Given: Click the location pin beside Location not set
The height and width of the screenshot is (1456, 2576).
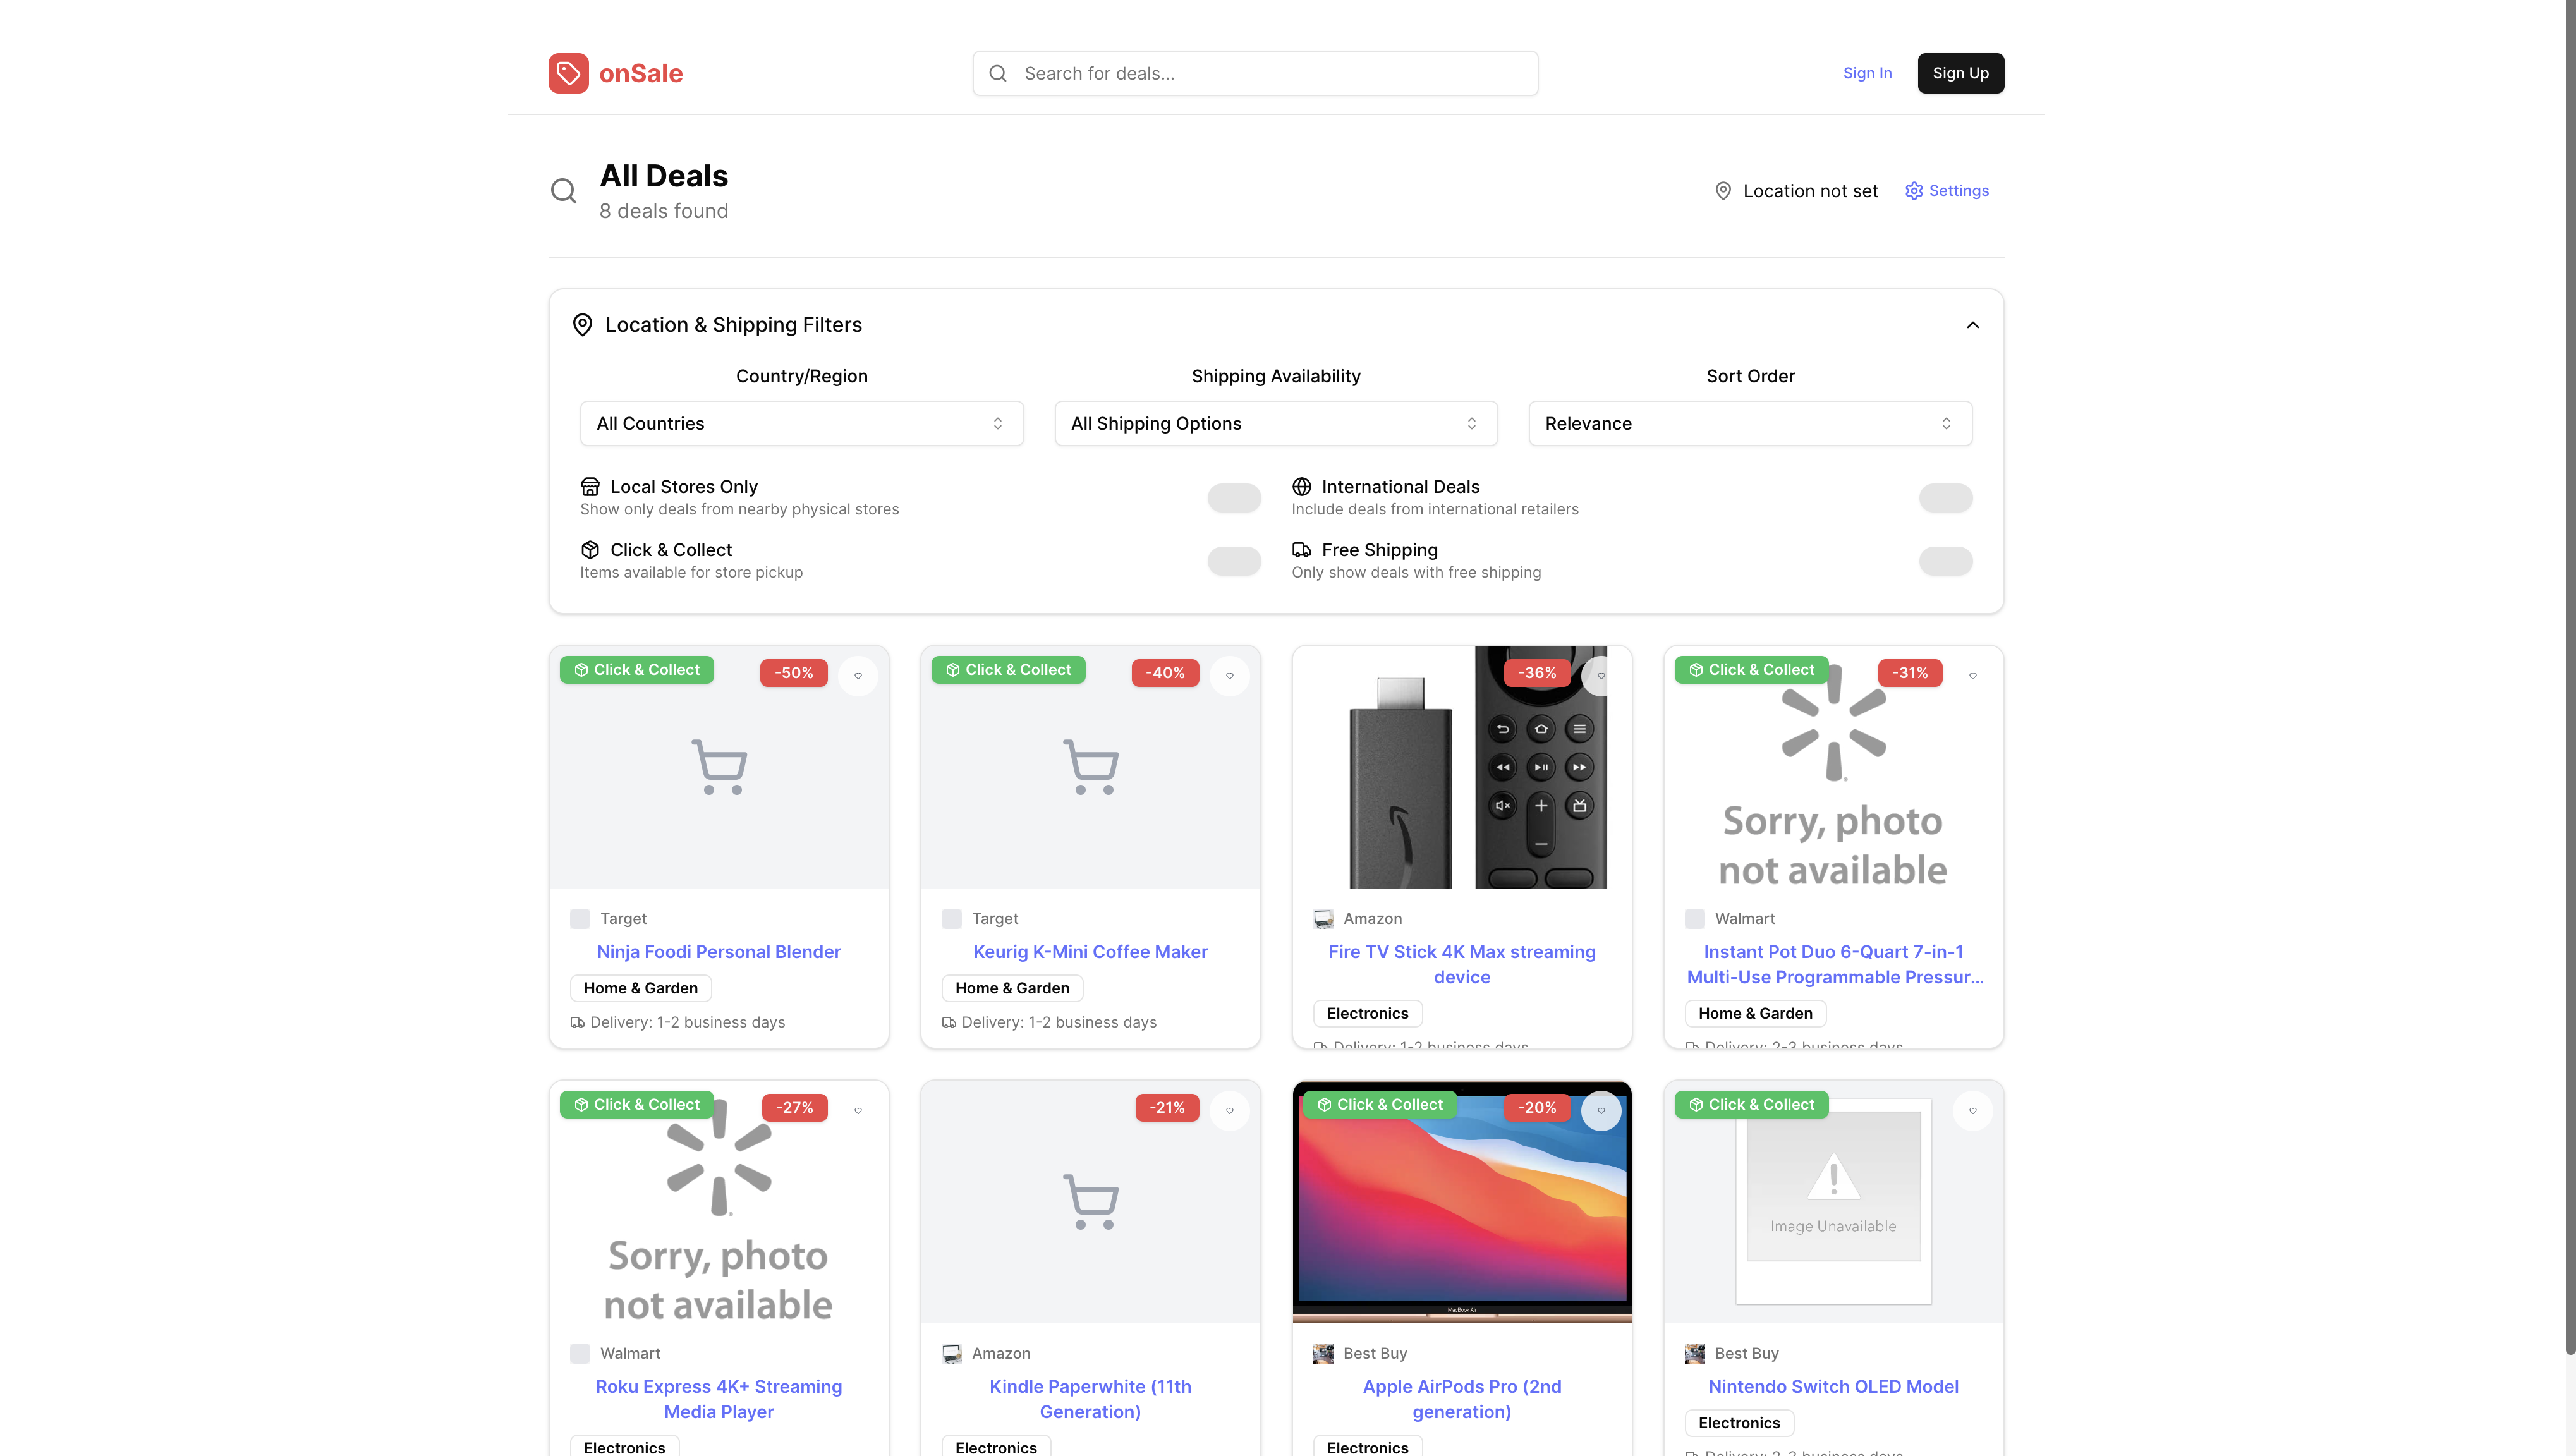Looking at the screenshot, I should pyautogui.click(x=1723, y=191).
